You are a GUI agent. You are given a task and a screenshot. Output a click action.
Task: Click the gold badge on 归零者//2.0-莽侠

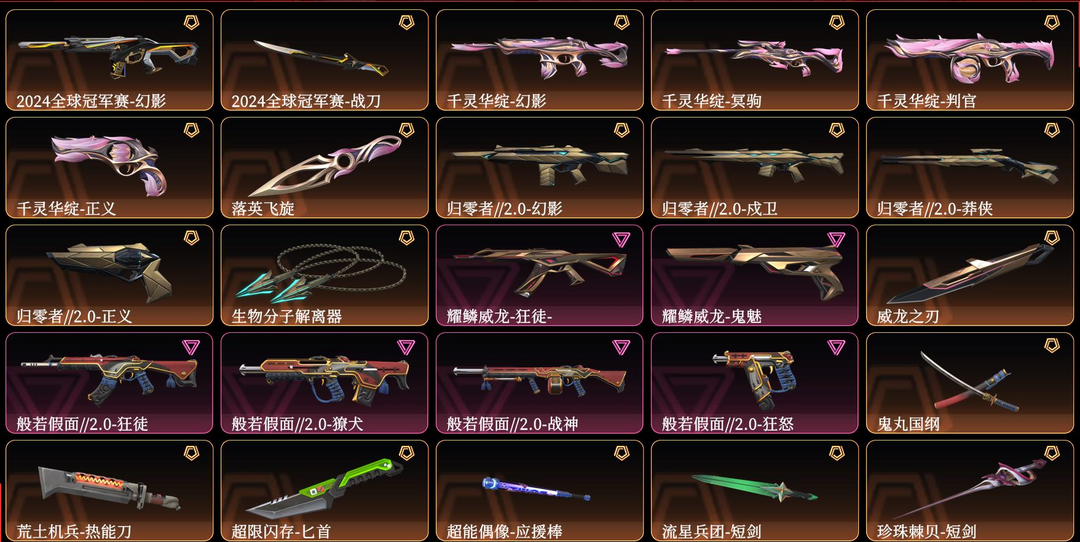click(x=1052, y=129)
